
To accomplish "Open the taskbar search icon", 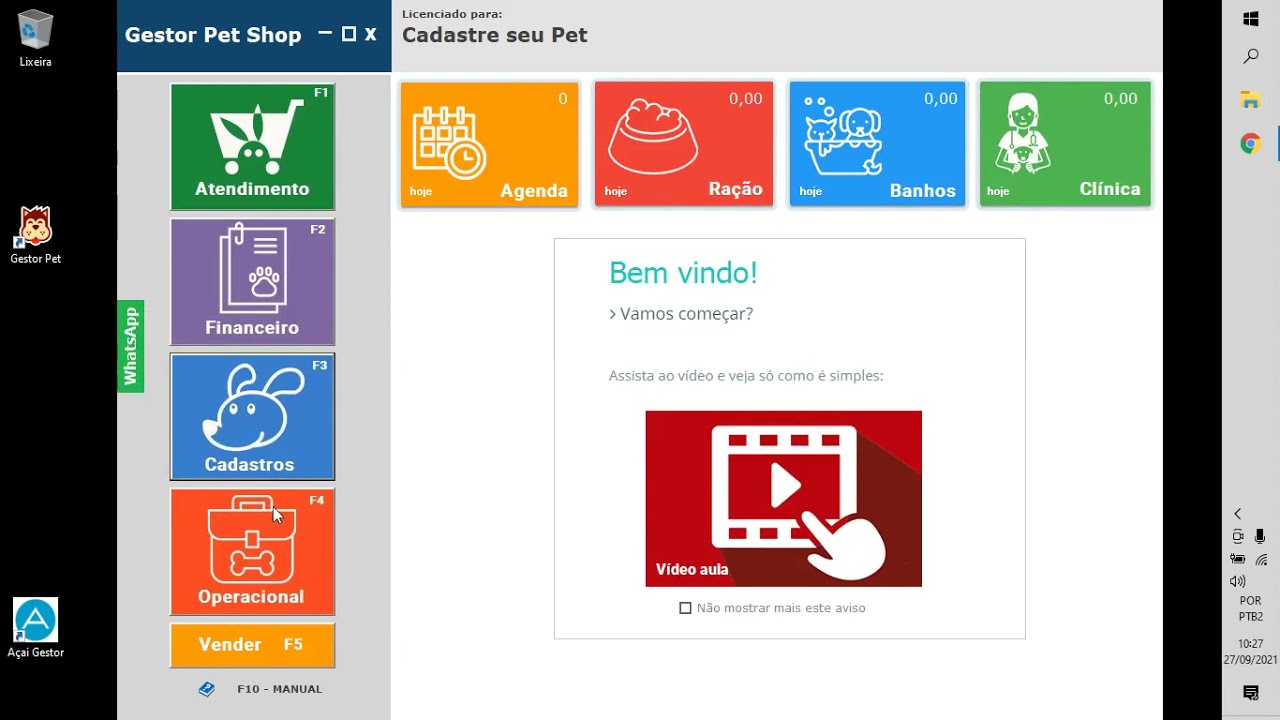I will pos(1250,57).
